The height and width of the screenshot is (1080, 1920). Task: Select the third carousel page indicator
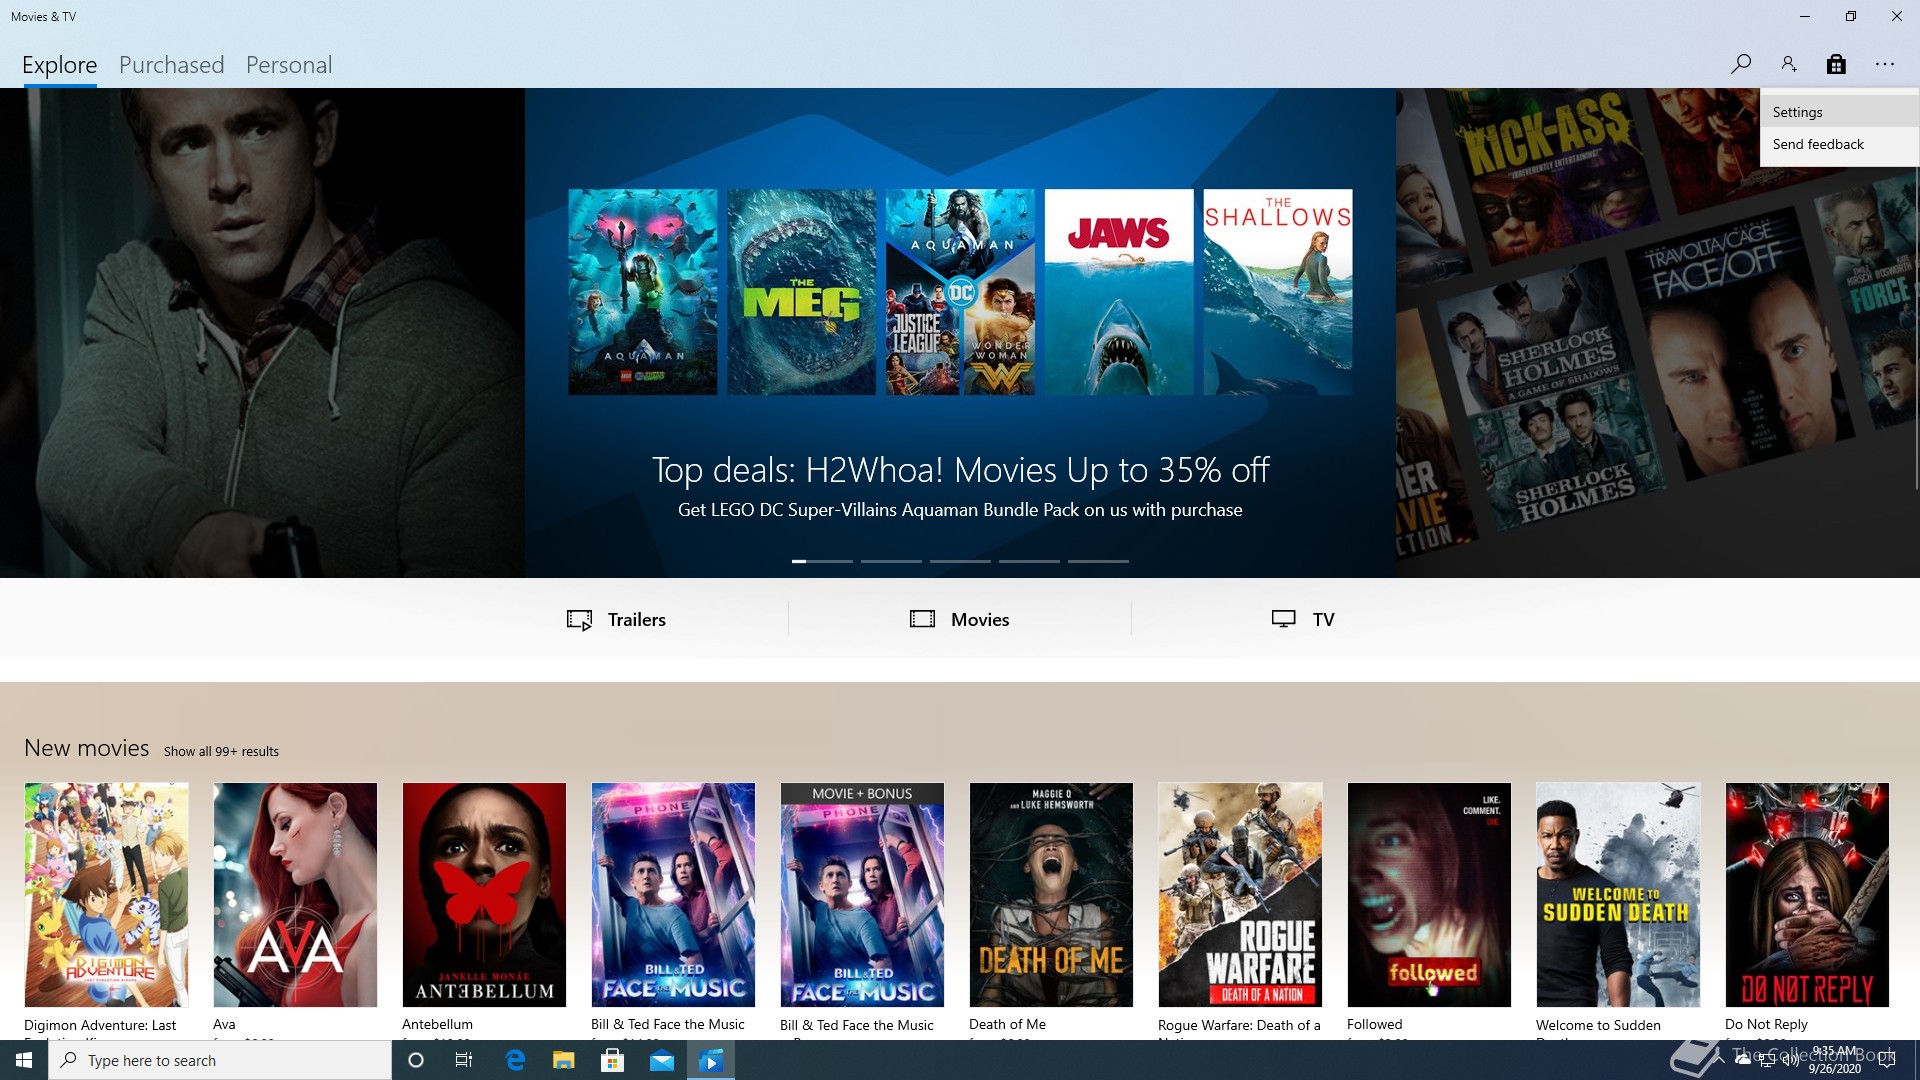(x=960, y=561)
